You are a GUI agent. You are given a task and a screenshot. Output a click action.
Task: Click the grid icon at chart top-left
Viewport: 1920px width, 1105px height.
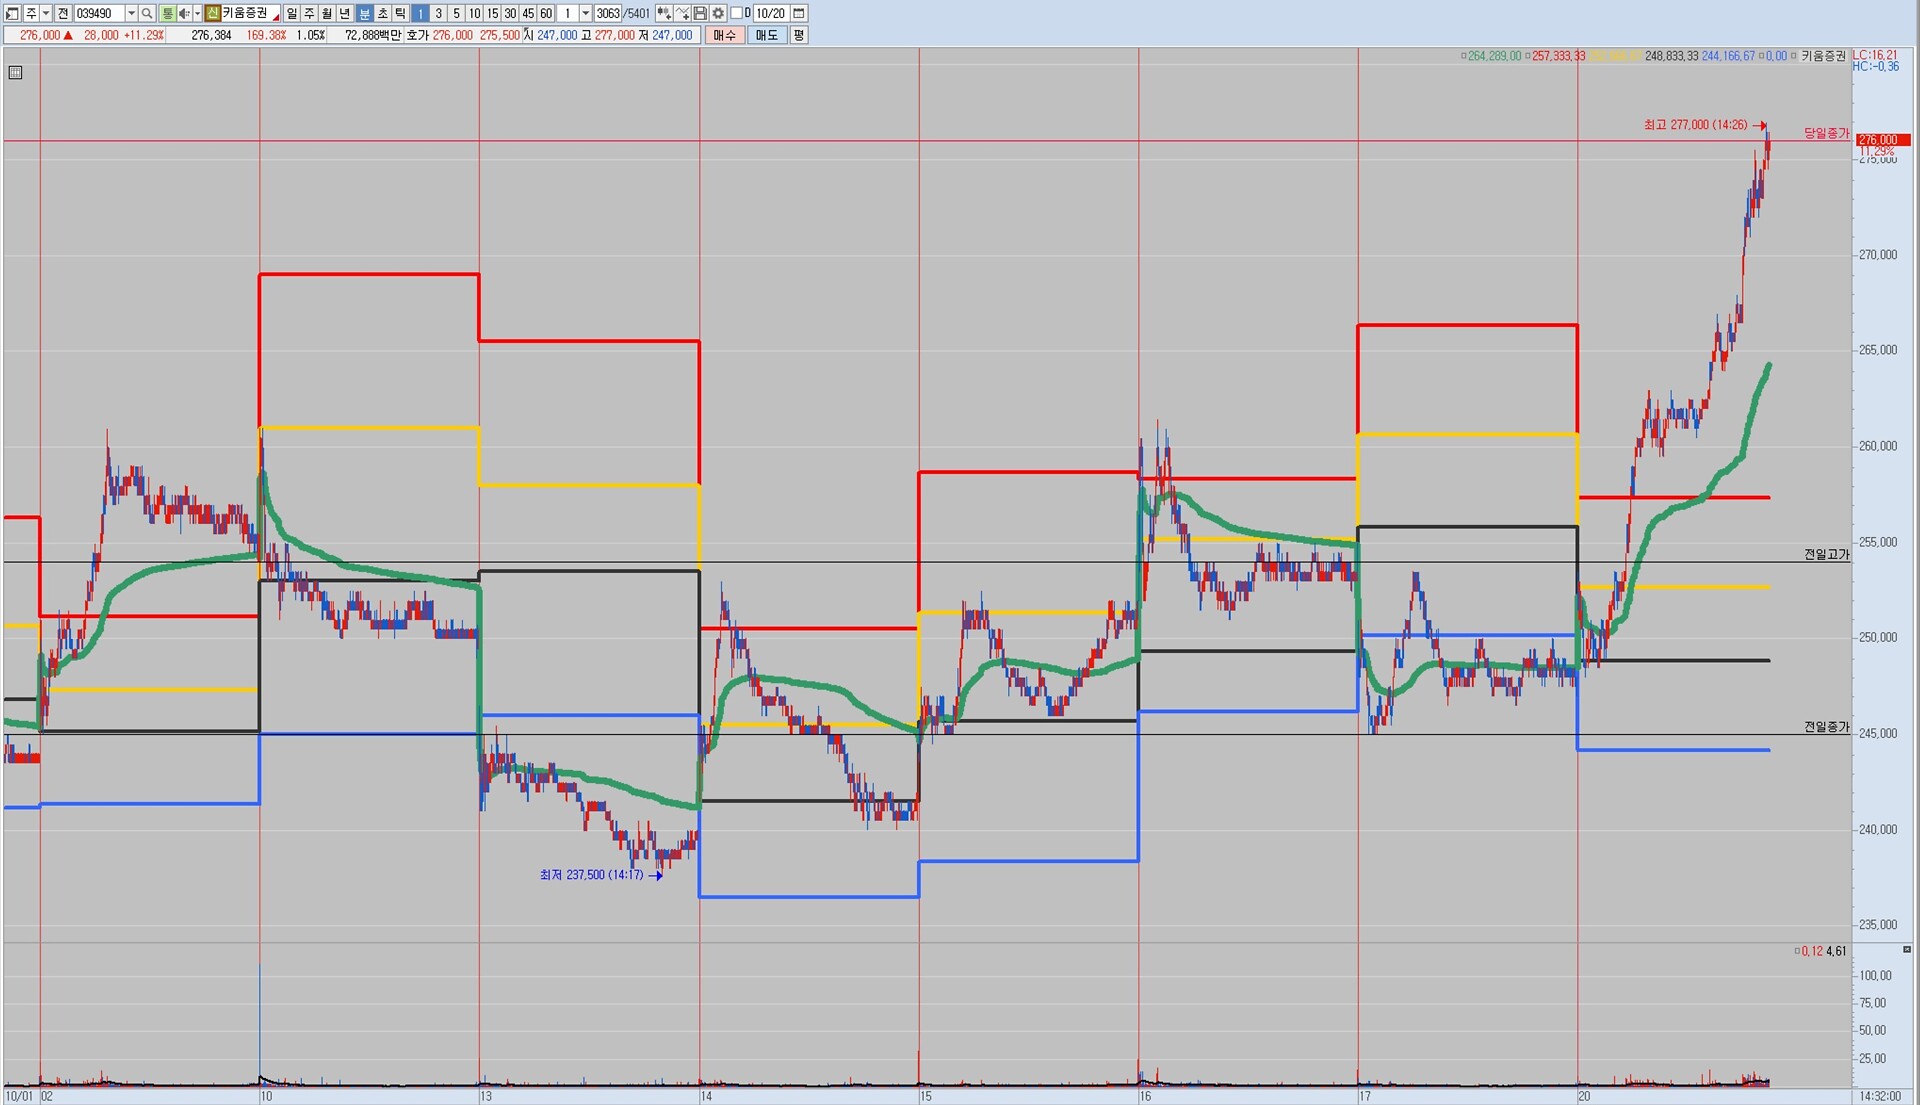click(15, 72)
